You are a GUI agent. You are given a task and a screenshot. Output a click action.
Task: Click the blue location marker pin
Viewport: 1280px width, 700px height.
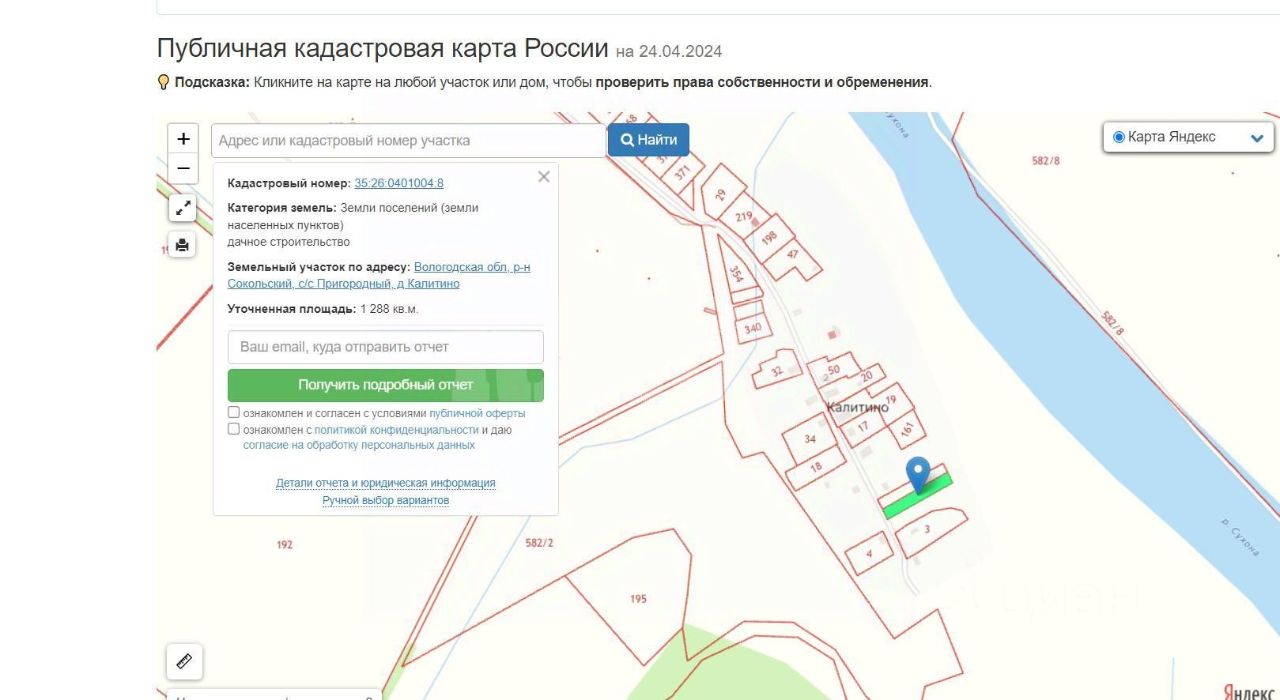[917, 475]
